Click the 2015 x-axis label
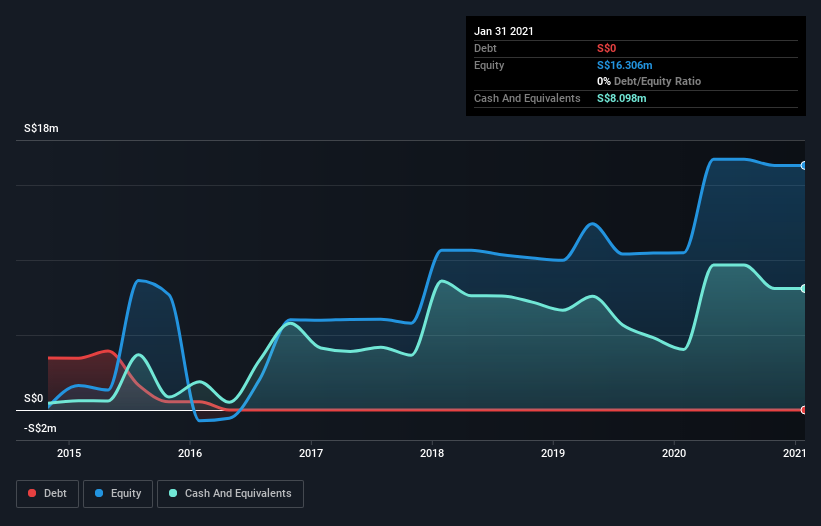Image resolution: width=821 pixels, height=526 pixels. tap(69, 453)
